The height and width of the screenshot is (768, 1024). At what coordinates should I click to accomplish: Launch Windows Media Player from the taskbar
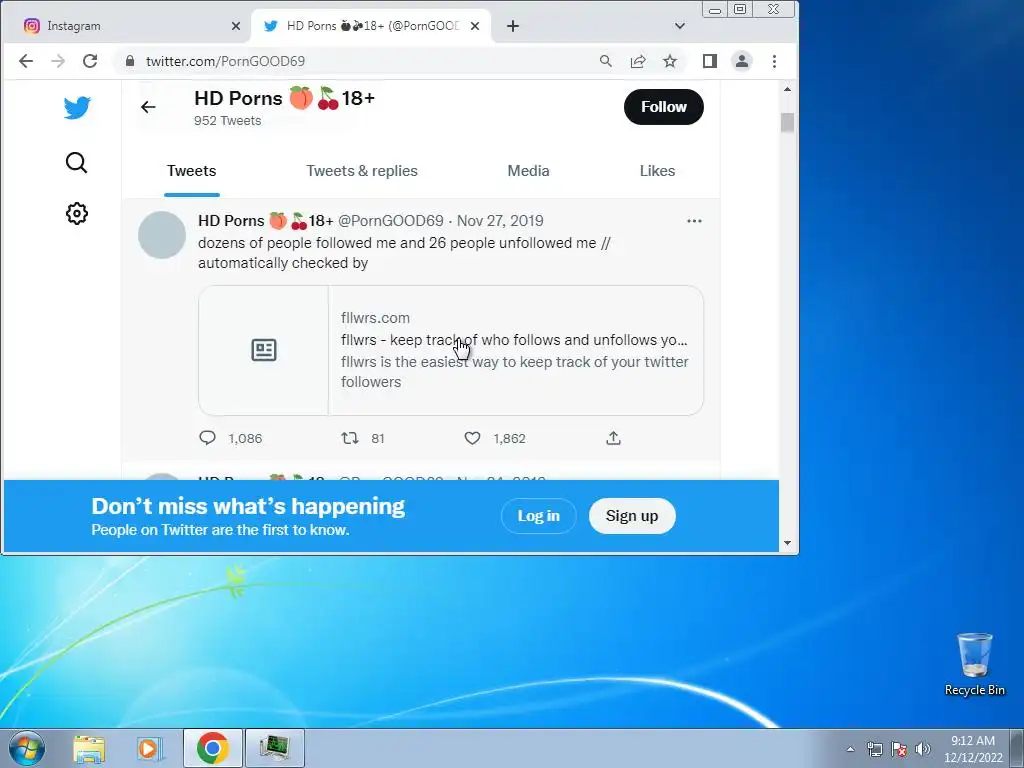pyautogui.click(x=150, y=748)
